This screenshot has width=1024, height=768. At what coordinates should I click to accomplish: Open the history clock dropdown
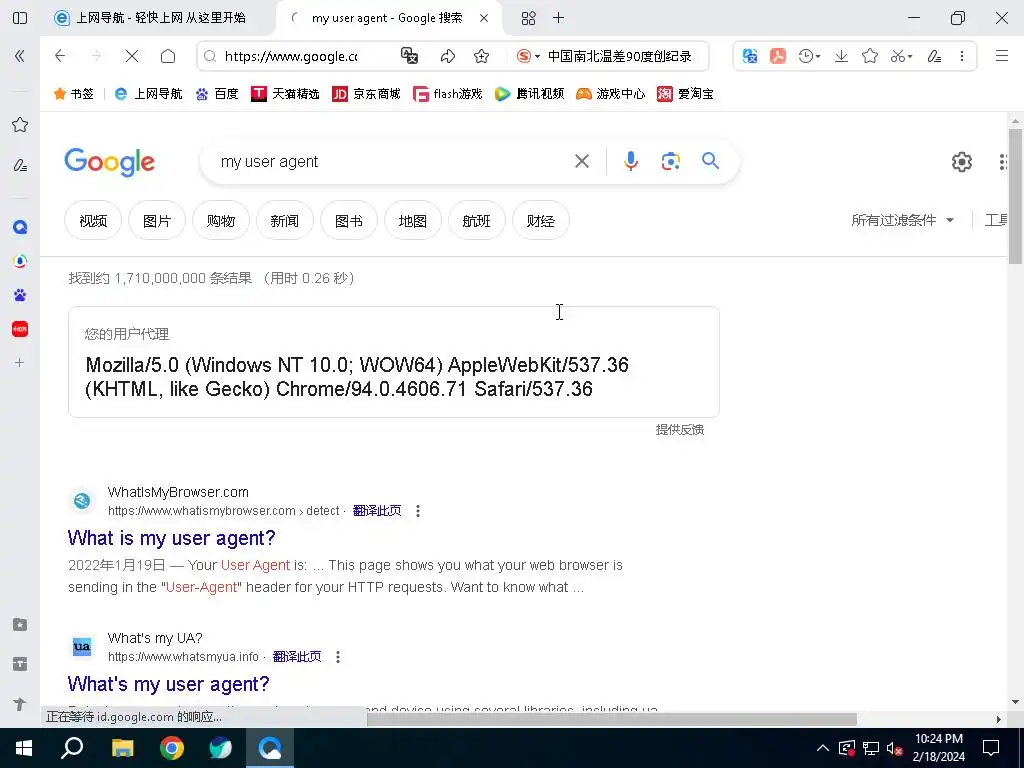point(809,56)
